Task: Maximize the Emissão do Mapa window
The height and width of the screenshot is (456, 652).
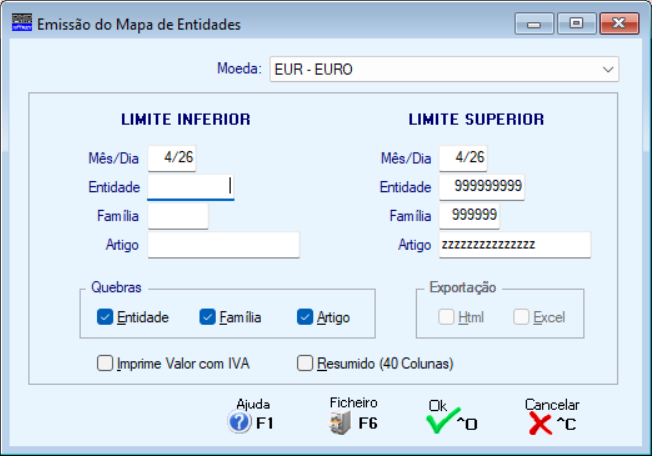Action: pos(576,23)
